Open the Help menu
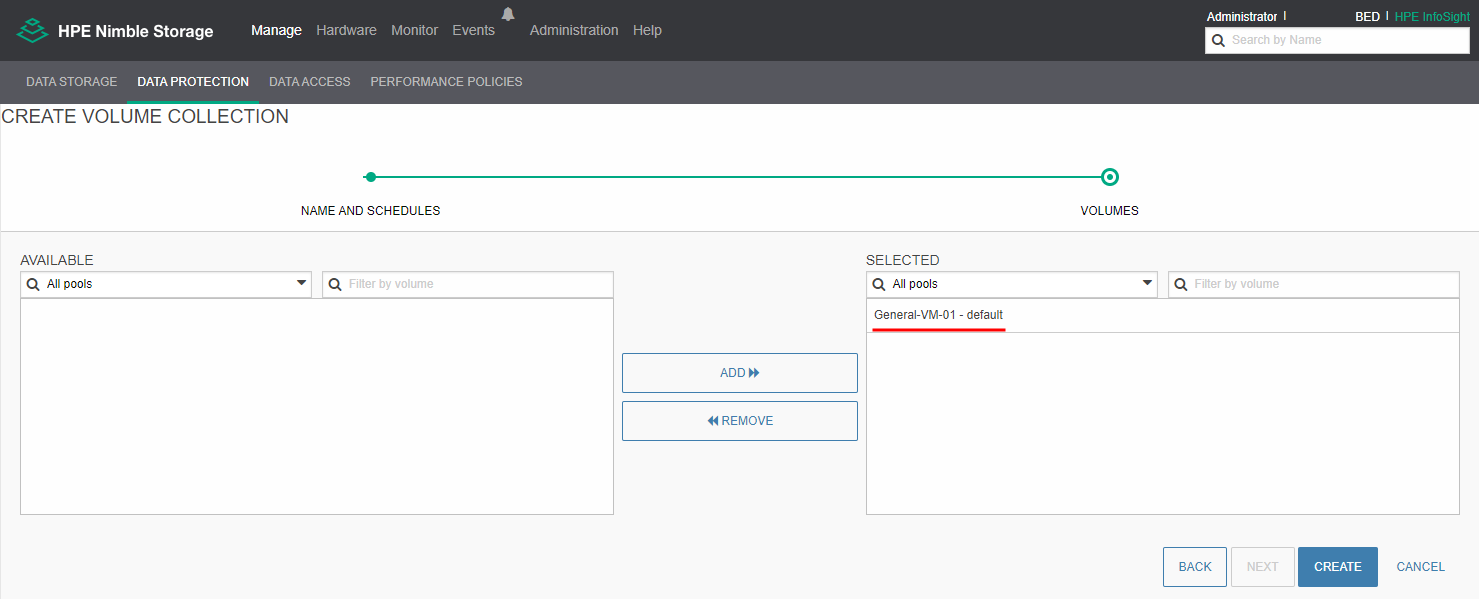Screen dimensions: 1479x599 point(647,30)
